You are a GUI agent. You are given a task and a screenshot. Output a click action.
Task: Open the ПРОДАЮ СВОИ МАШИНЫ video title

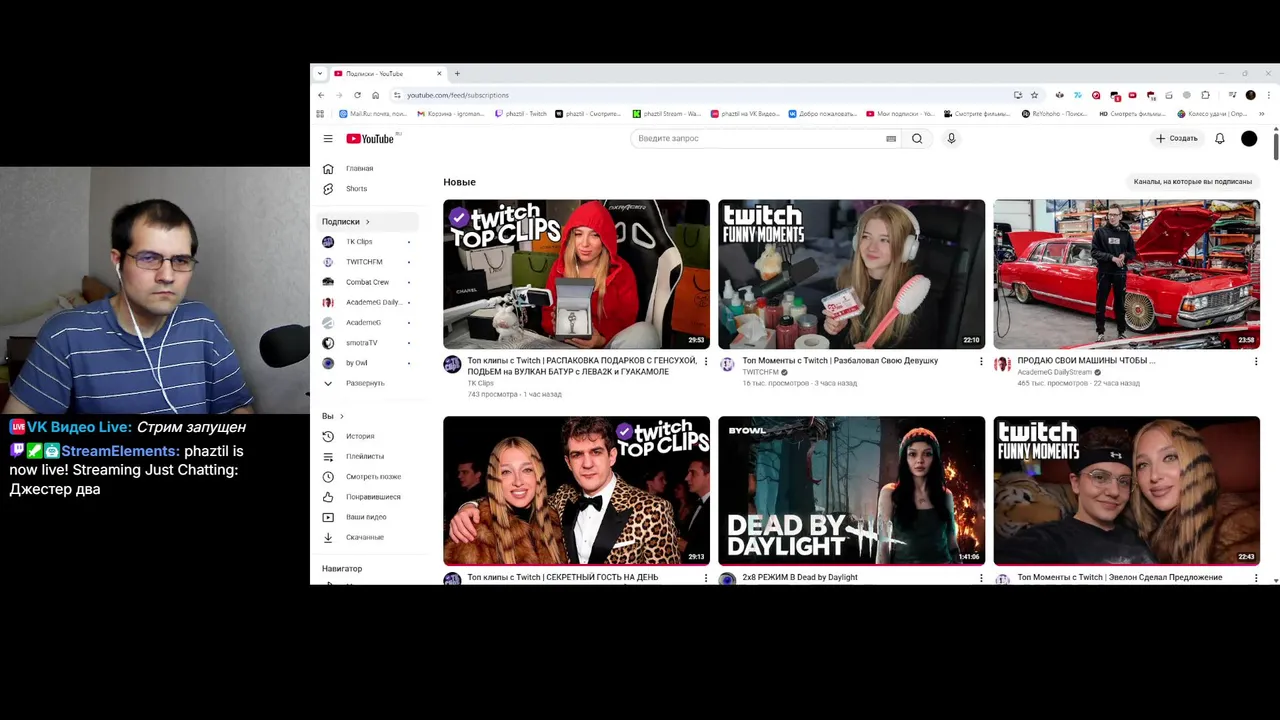(1086, 361)
